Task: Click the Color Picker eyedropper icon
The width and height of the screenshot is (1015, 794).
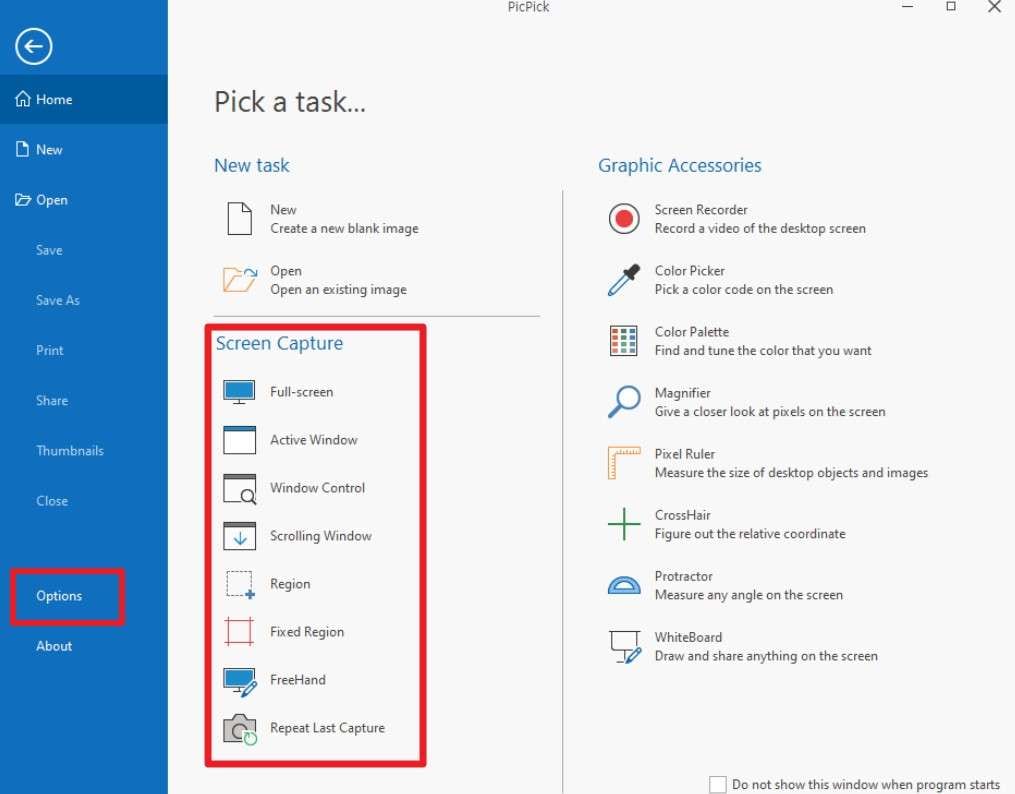Action: point(624,280)
